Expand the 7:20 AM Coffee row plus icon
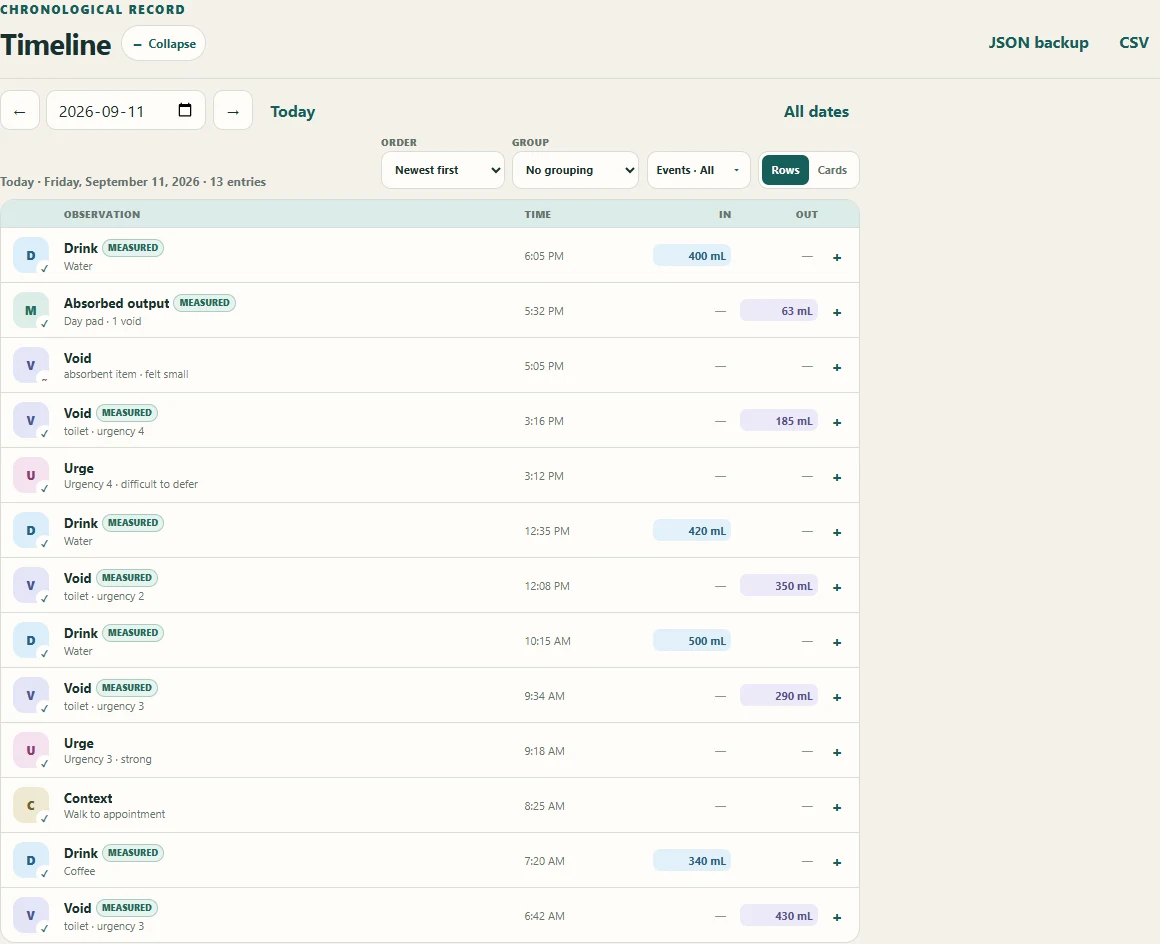This screenshot has width=1160, height=944. tap(837, 862)
